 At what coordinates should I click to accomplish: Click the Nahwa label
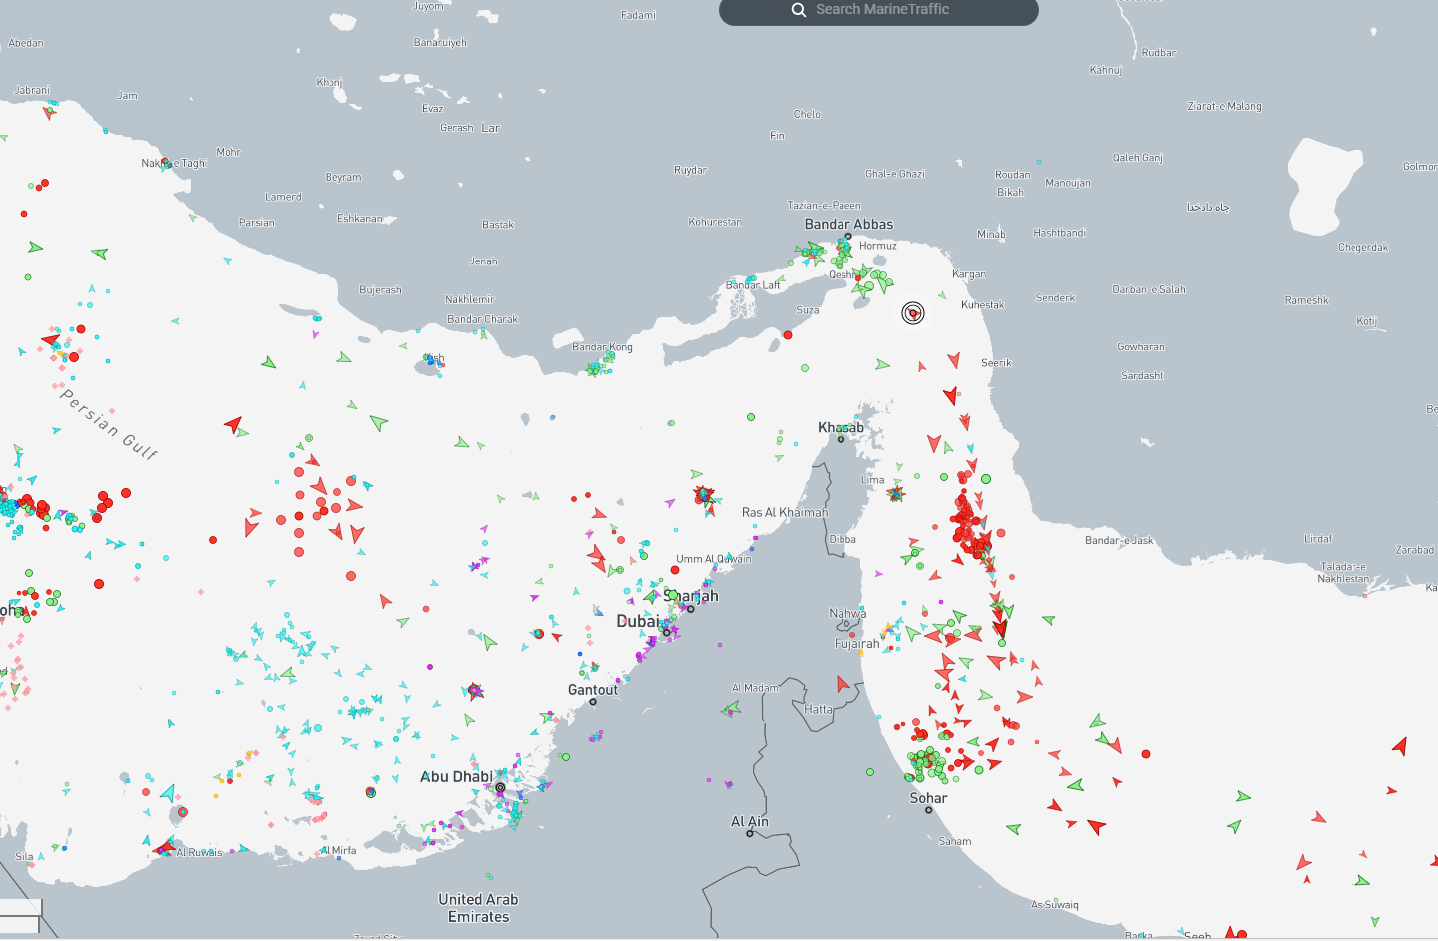[848, 613]
